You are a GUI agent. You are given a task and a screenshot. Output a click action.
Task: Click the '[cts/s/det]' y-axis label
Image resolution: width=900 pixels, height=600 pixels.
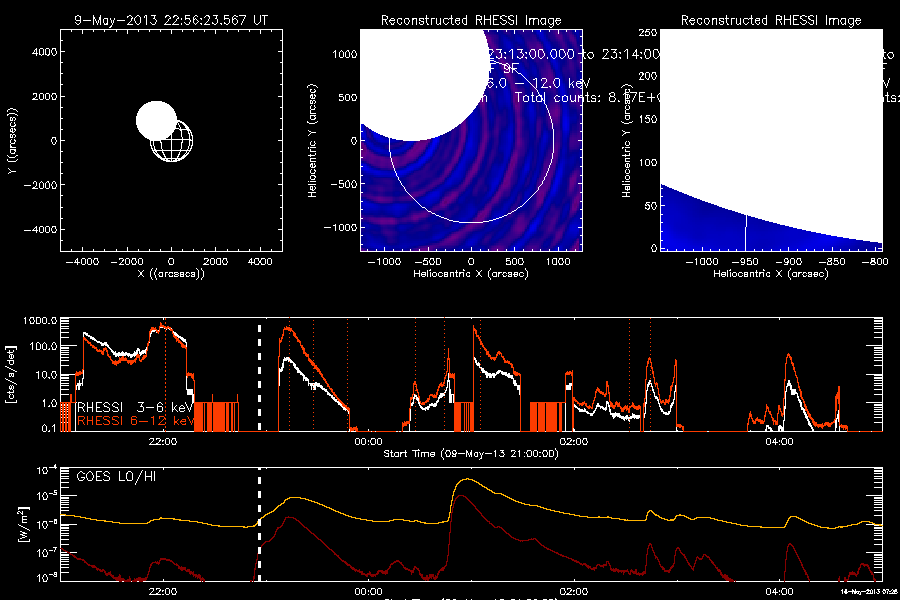(x=10, y=374)
